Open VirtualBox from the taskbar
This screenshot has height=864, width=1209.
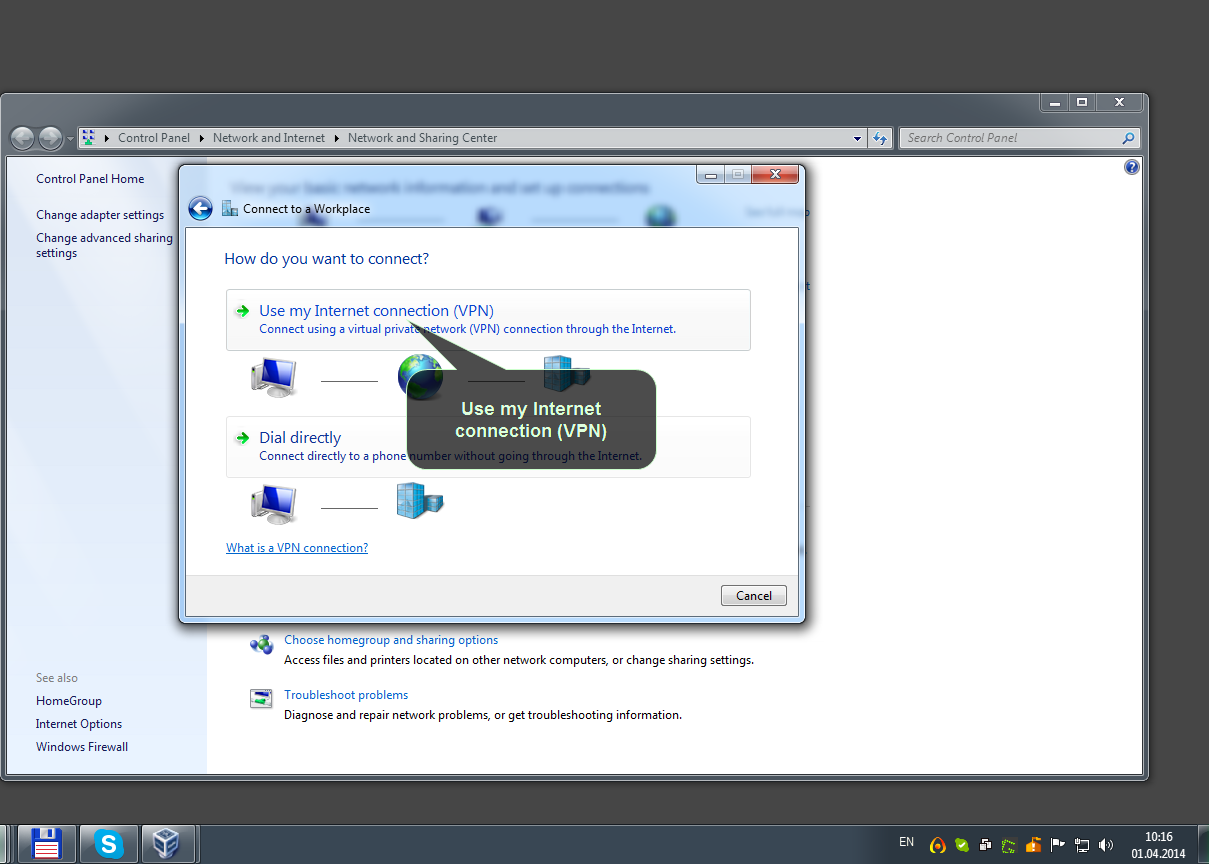[167, 844]
